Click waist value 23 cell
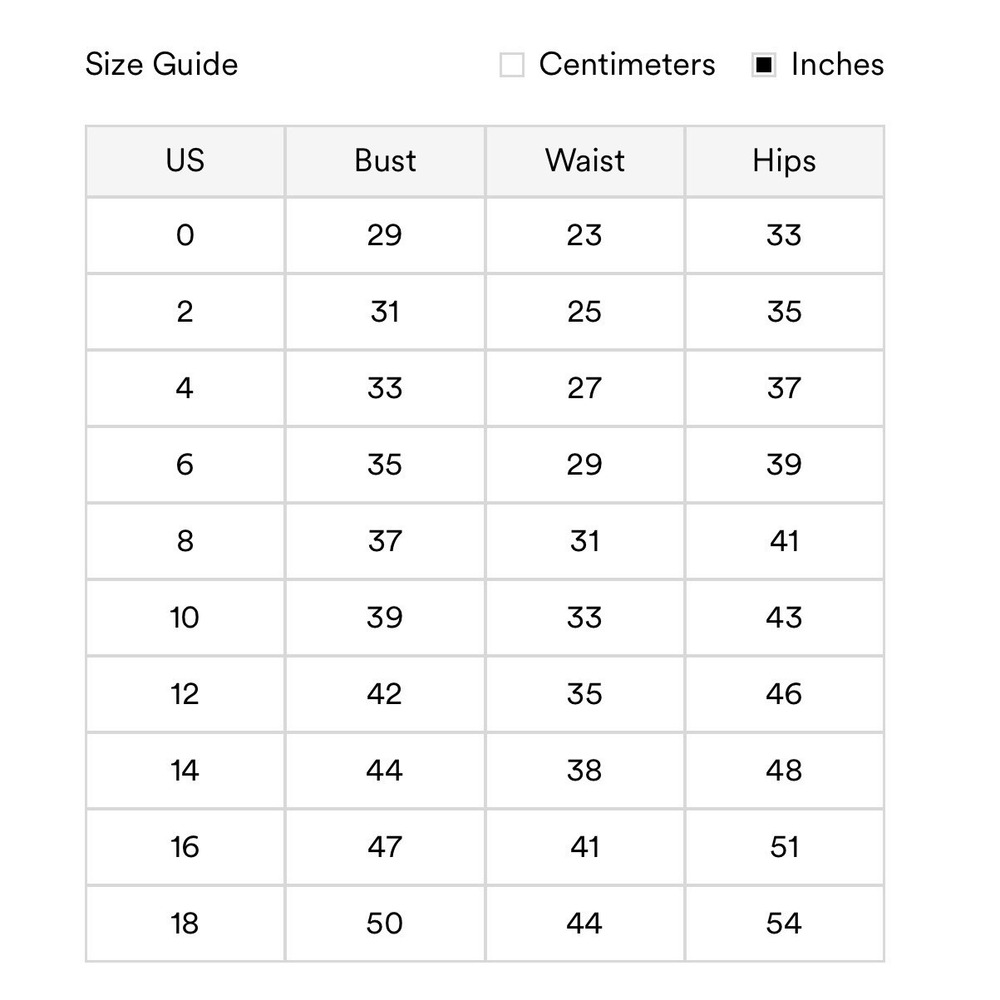The image size is (1000, 1000). click(585, 235)
